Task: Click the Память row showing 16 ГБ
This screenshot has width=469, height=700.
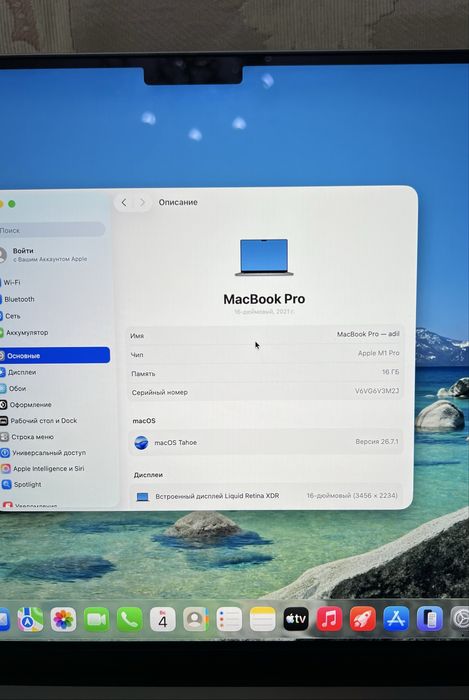Action: coord(266,373)
